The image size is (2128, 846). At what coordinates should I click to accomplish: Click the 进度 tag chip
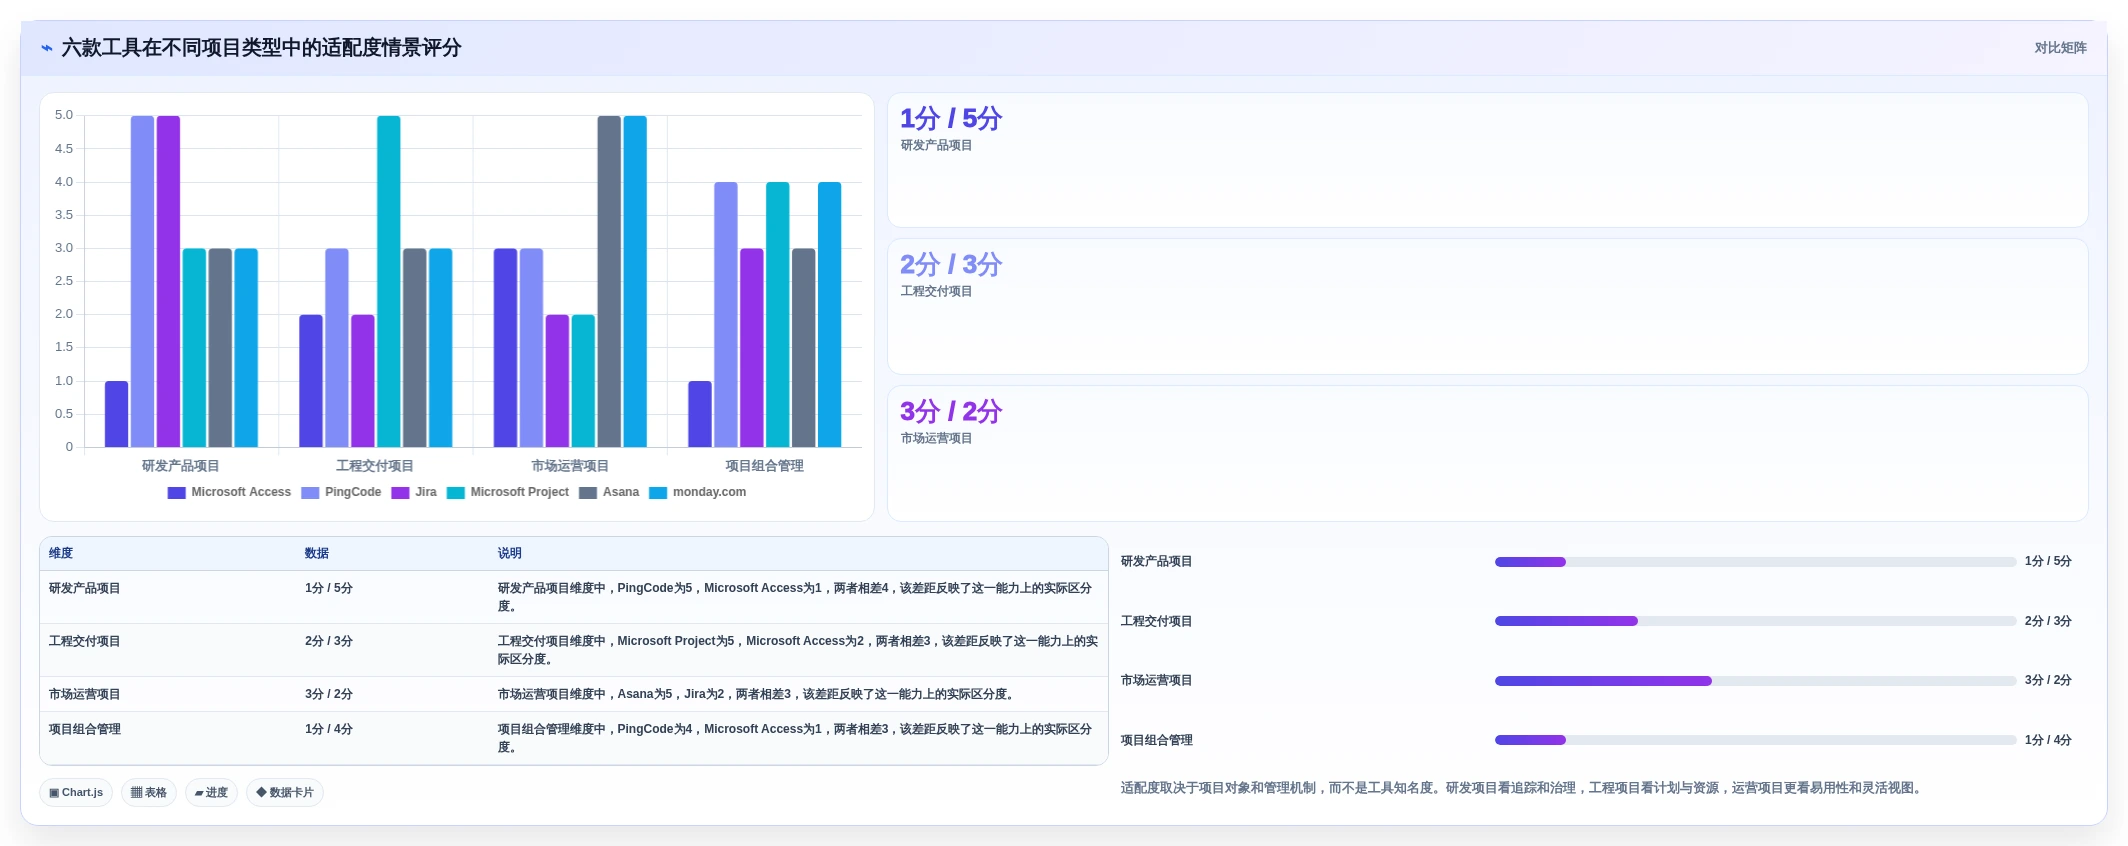pyautogui.click(x=211, y=793)
